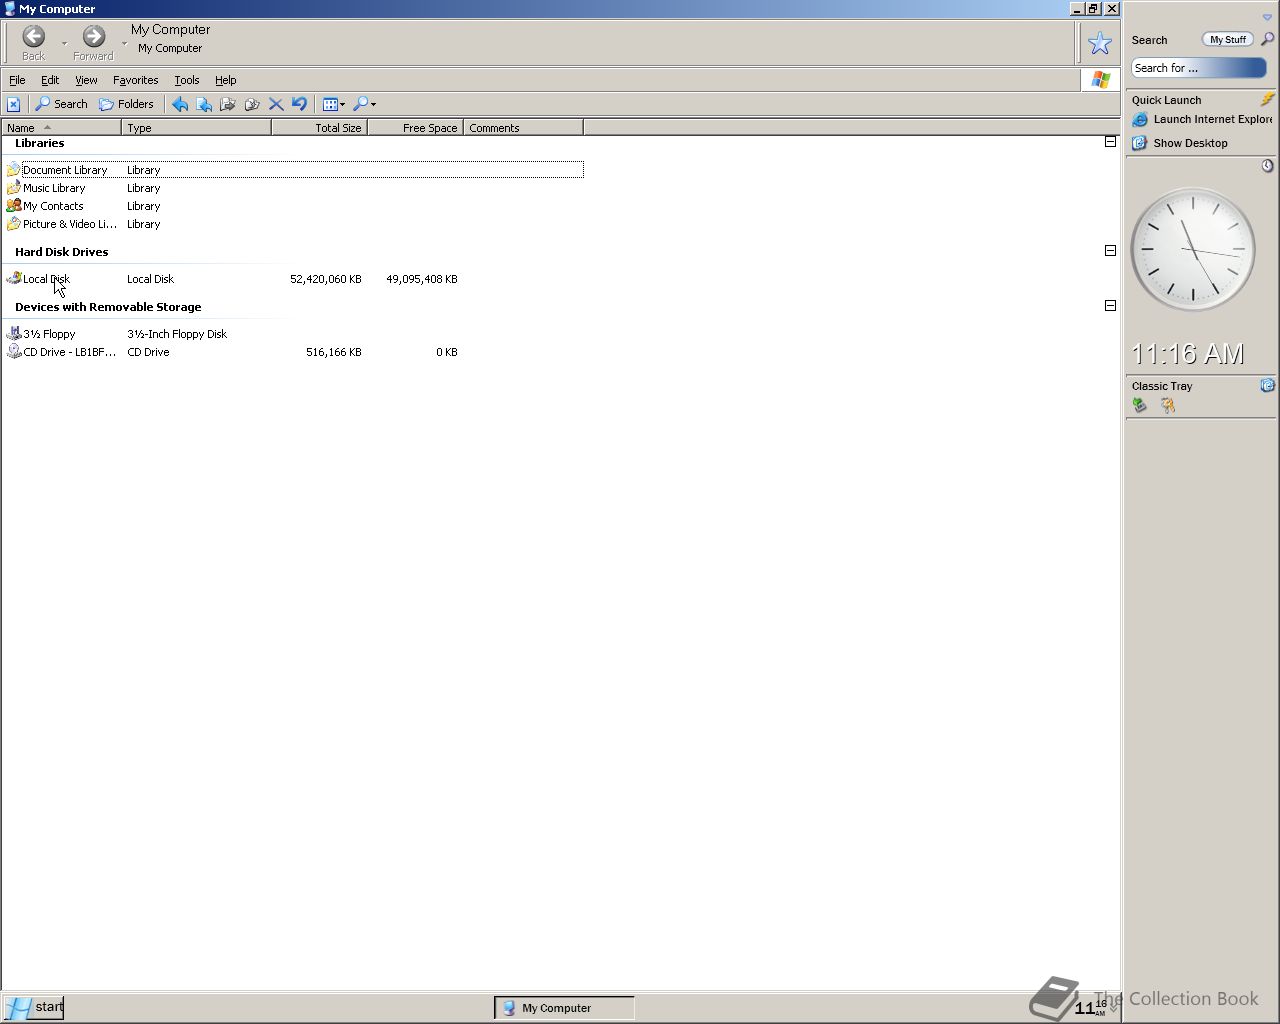Image resolution: width=1280 pixels, height=1024 pixels.
Task: Open the Favorites menu
Action: pos(135,80)
